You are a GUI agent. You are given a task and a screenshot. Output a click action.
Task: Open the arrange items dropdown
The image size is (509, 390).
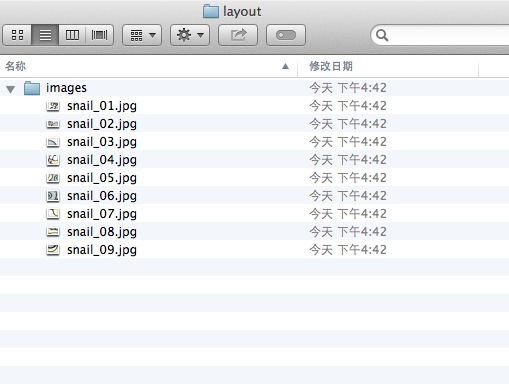tap(142, 35)
